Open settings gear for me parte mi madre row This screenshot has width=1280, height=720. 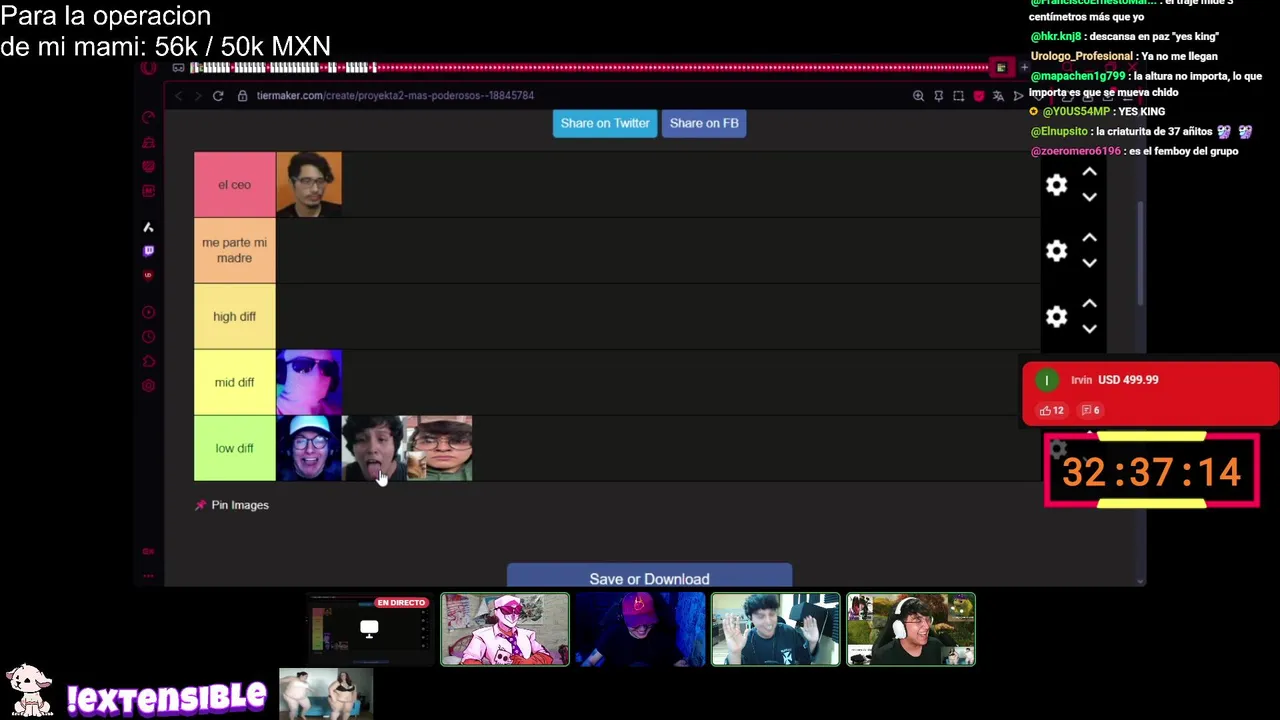[1056, 251]
